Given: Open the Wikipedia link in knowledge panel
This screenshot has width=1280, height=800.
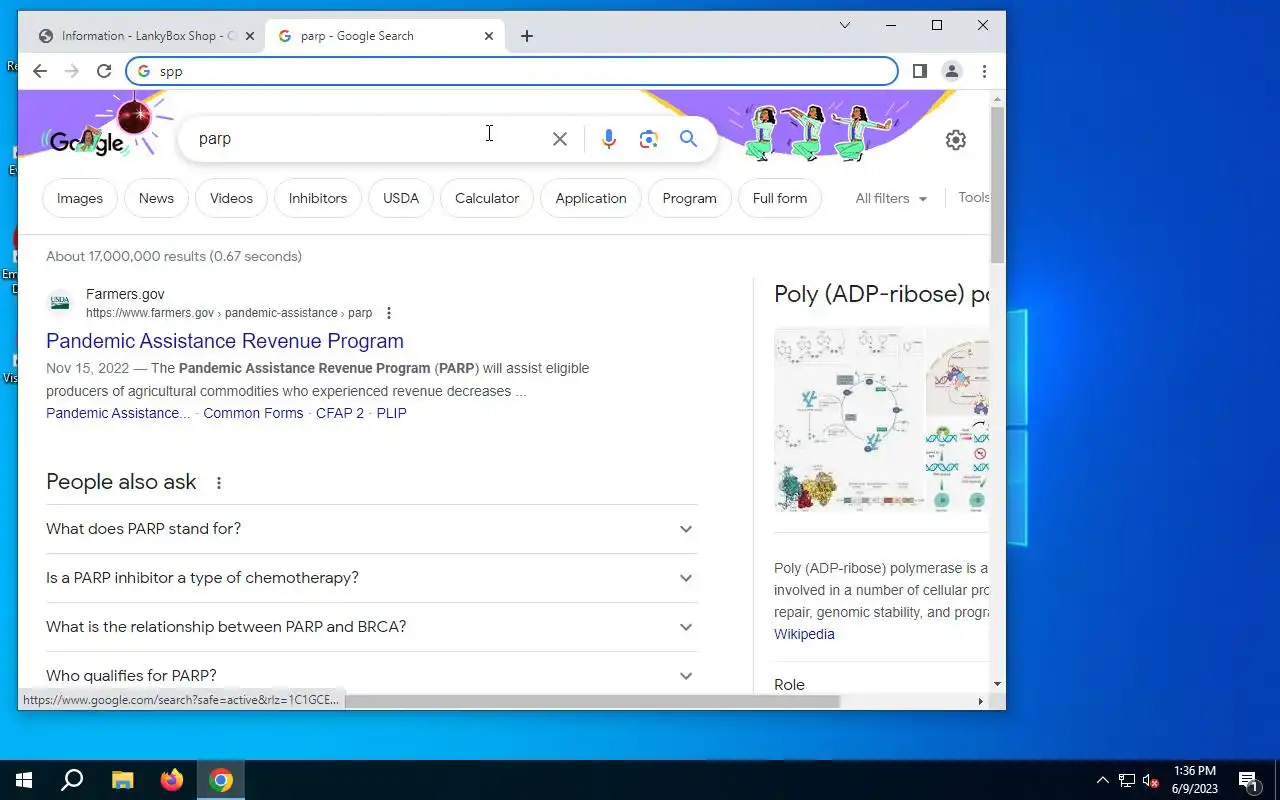Looking at the screenshot, I should pyautogui.click(x=804, y=634).
